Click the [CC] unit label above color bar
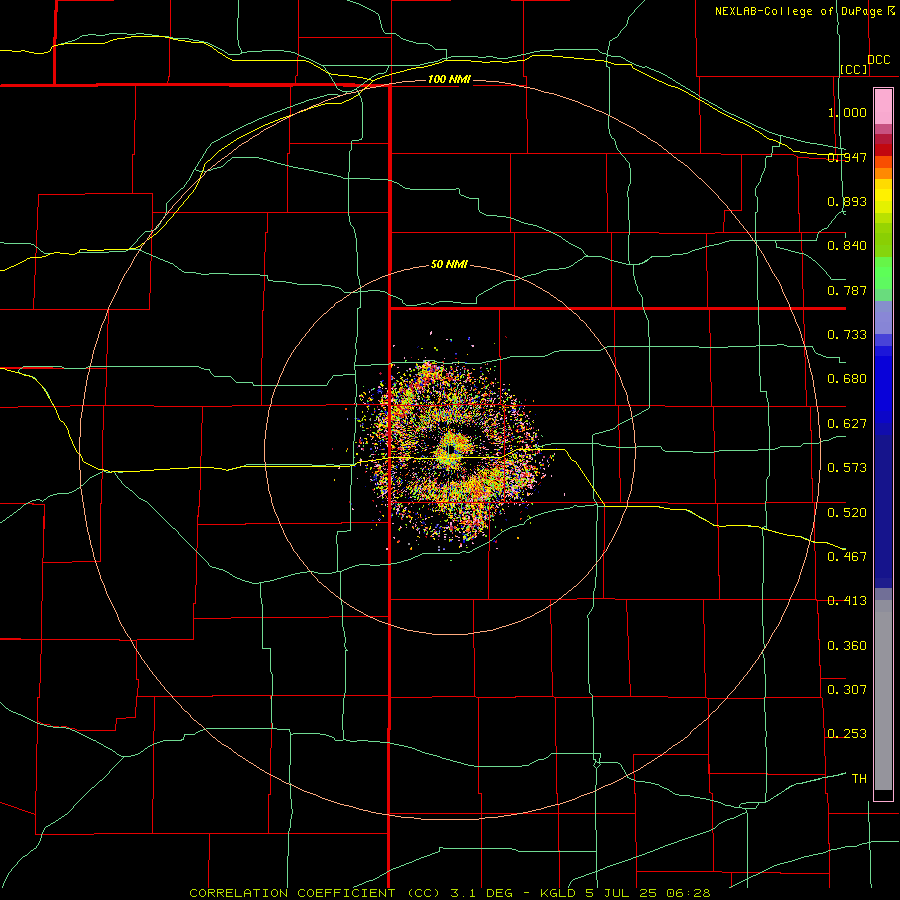The image size is (900, 900). click(854, 69)
